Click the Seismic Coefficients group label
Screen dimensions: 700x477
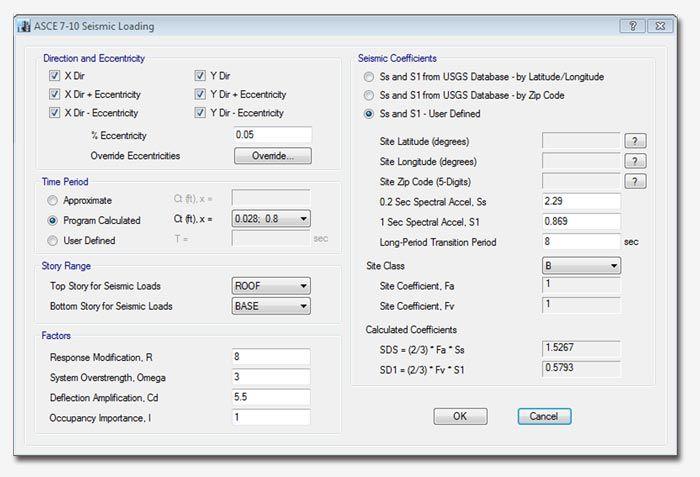click(x=397, y=59)
